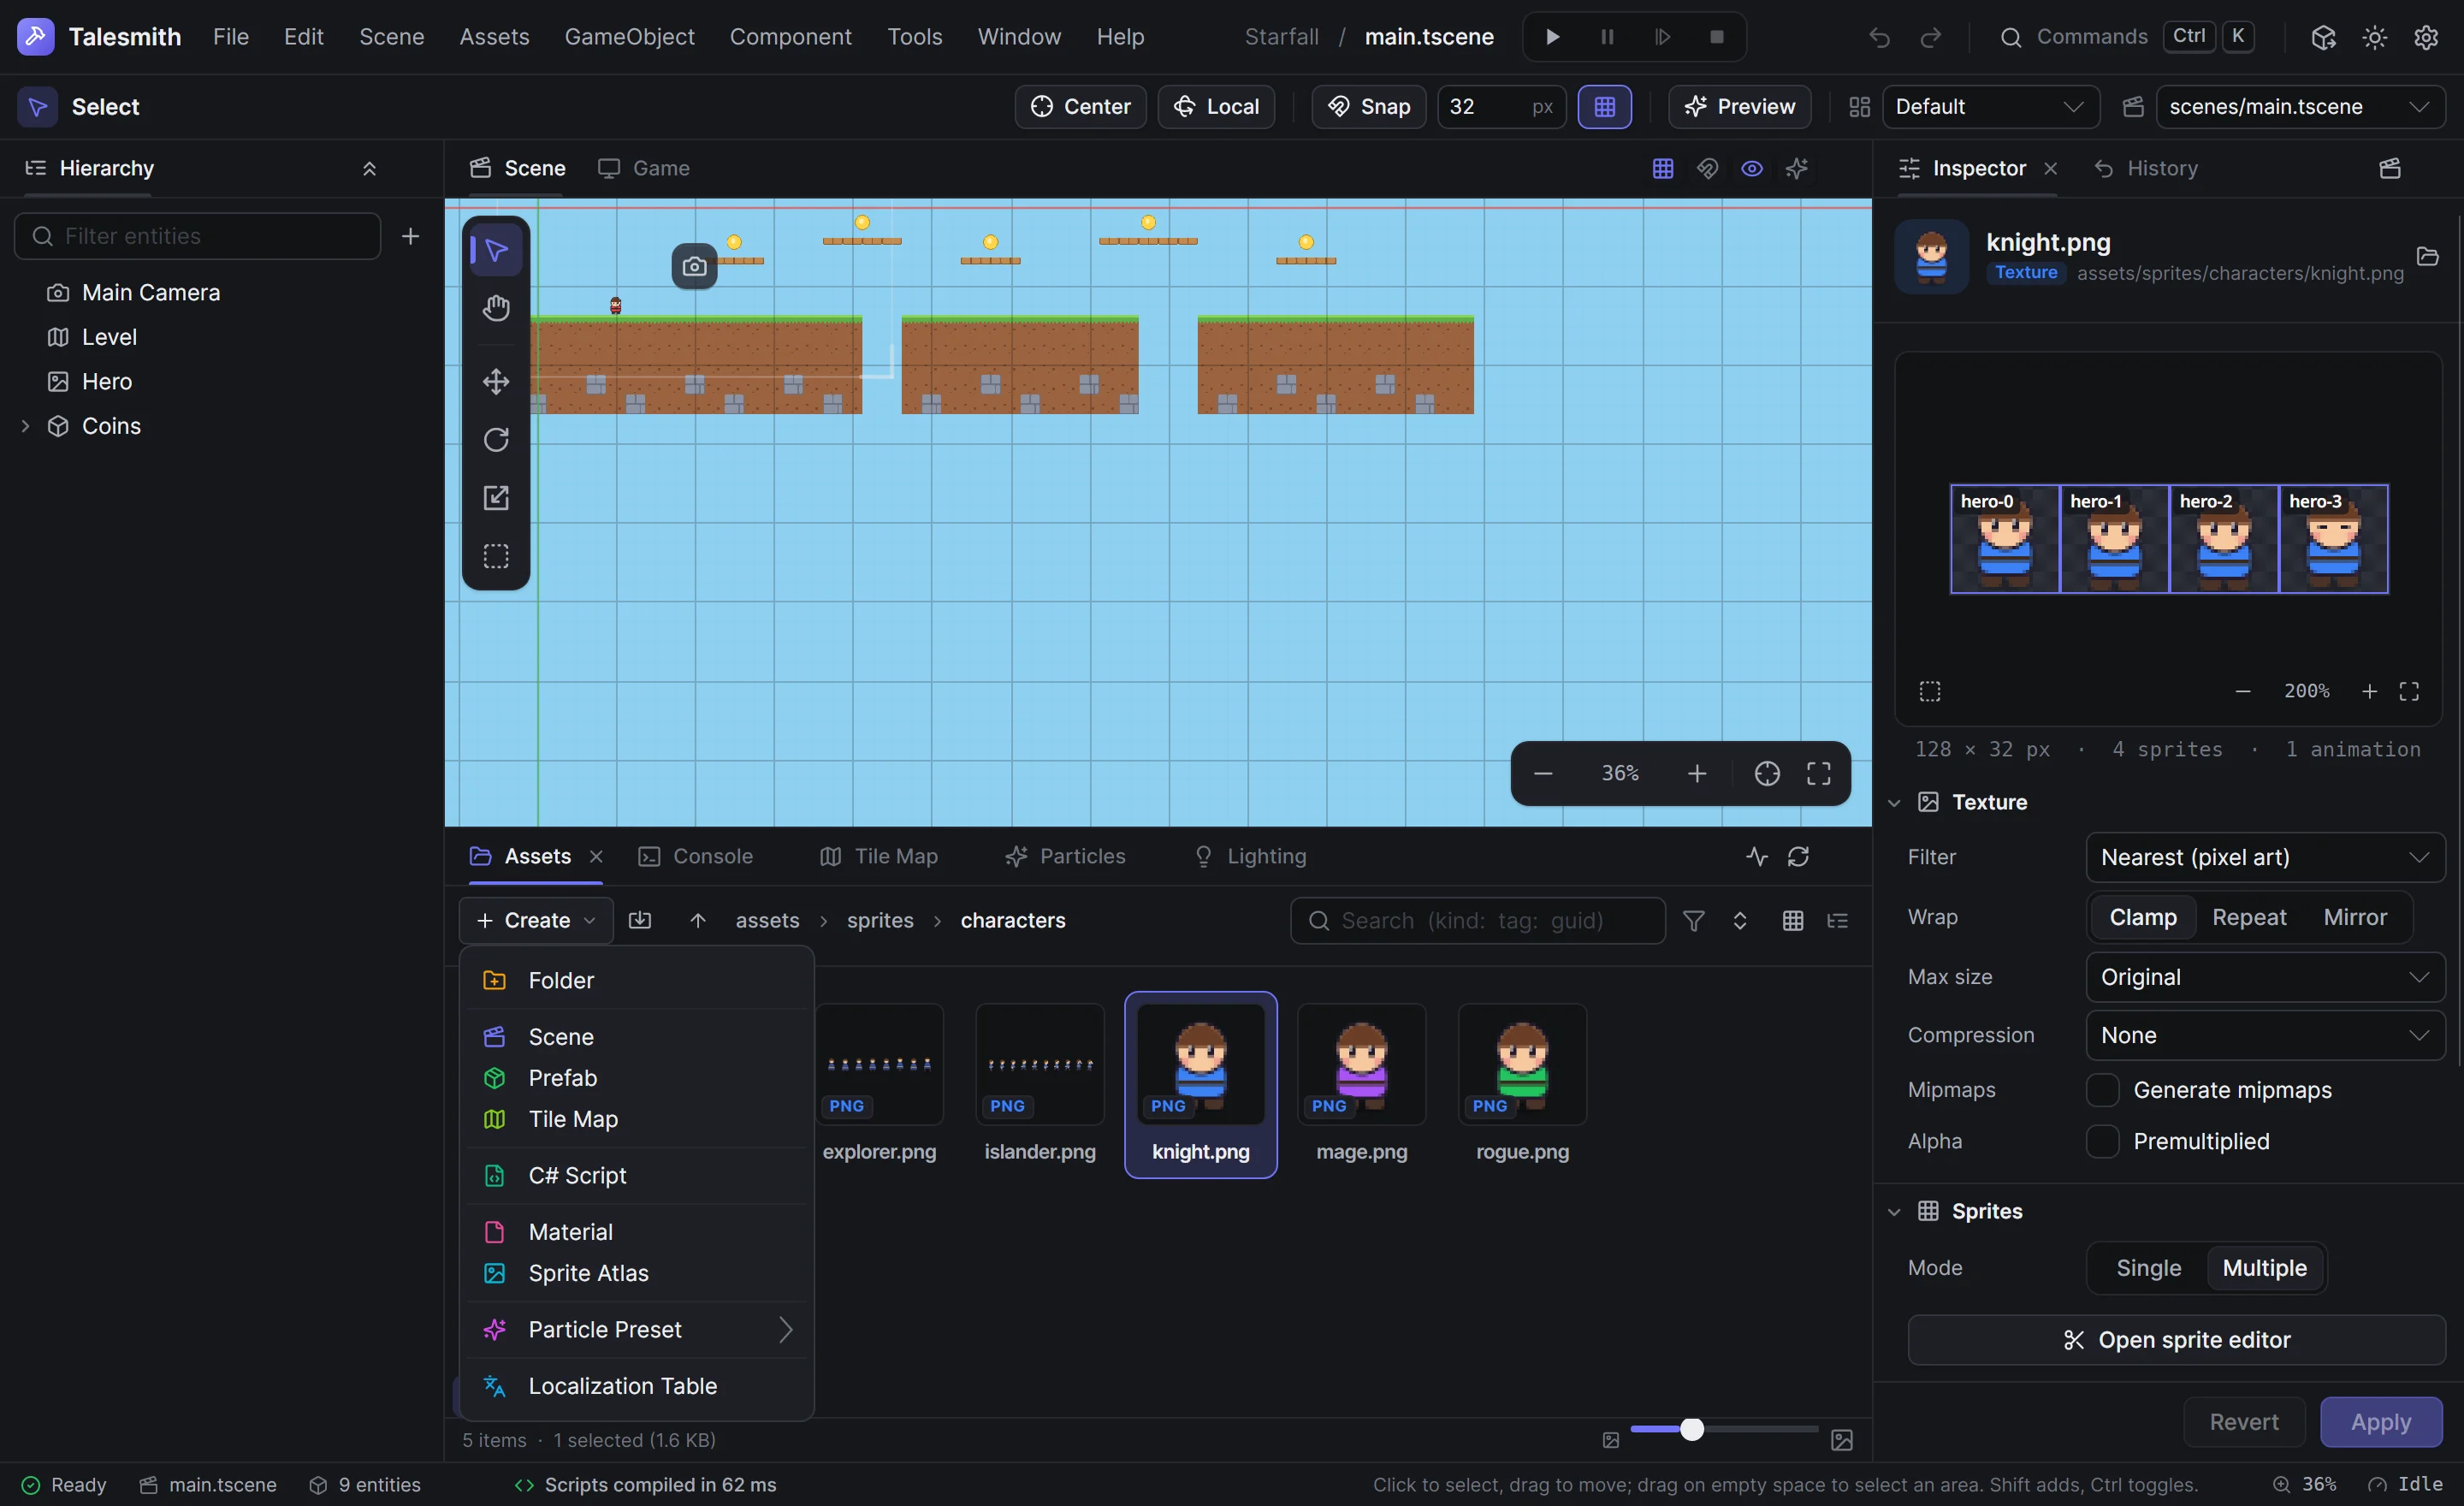
Task: Adjust the asset thumbnail size slider
Action: coord(1724,1429)
